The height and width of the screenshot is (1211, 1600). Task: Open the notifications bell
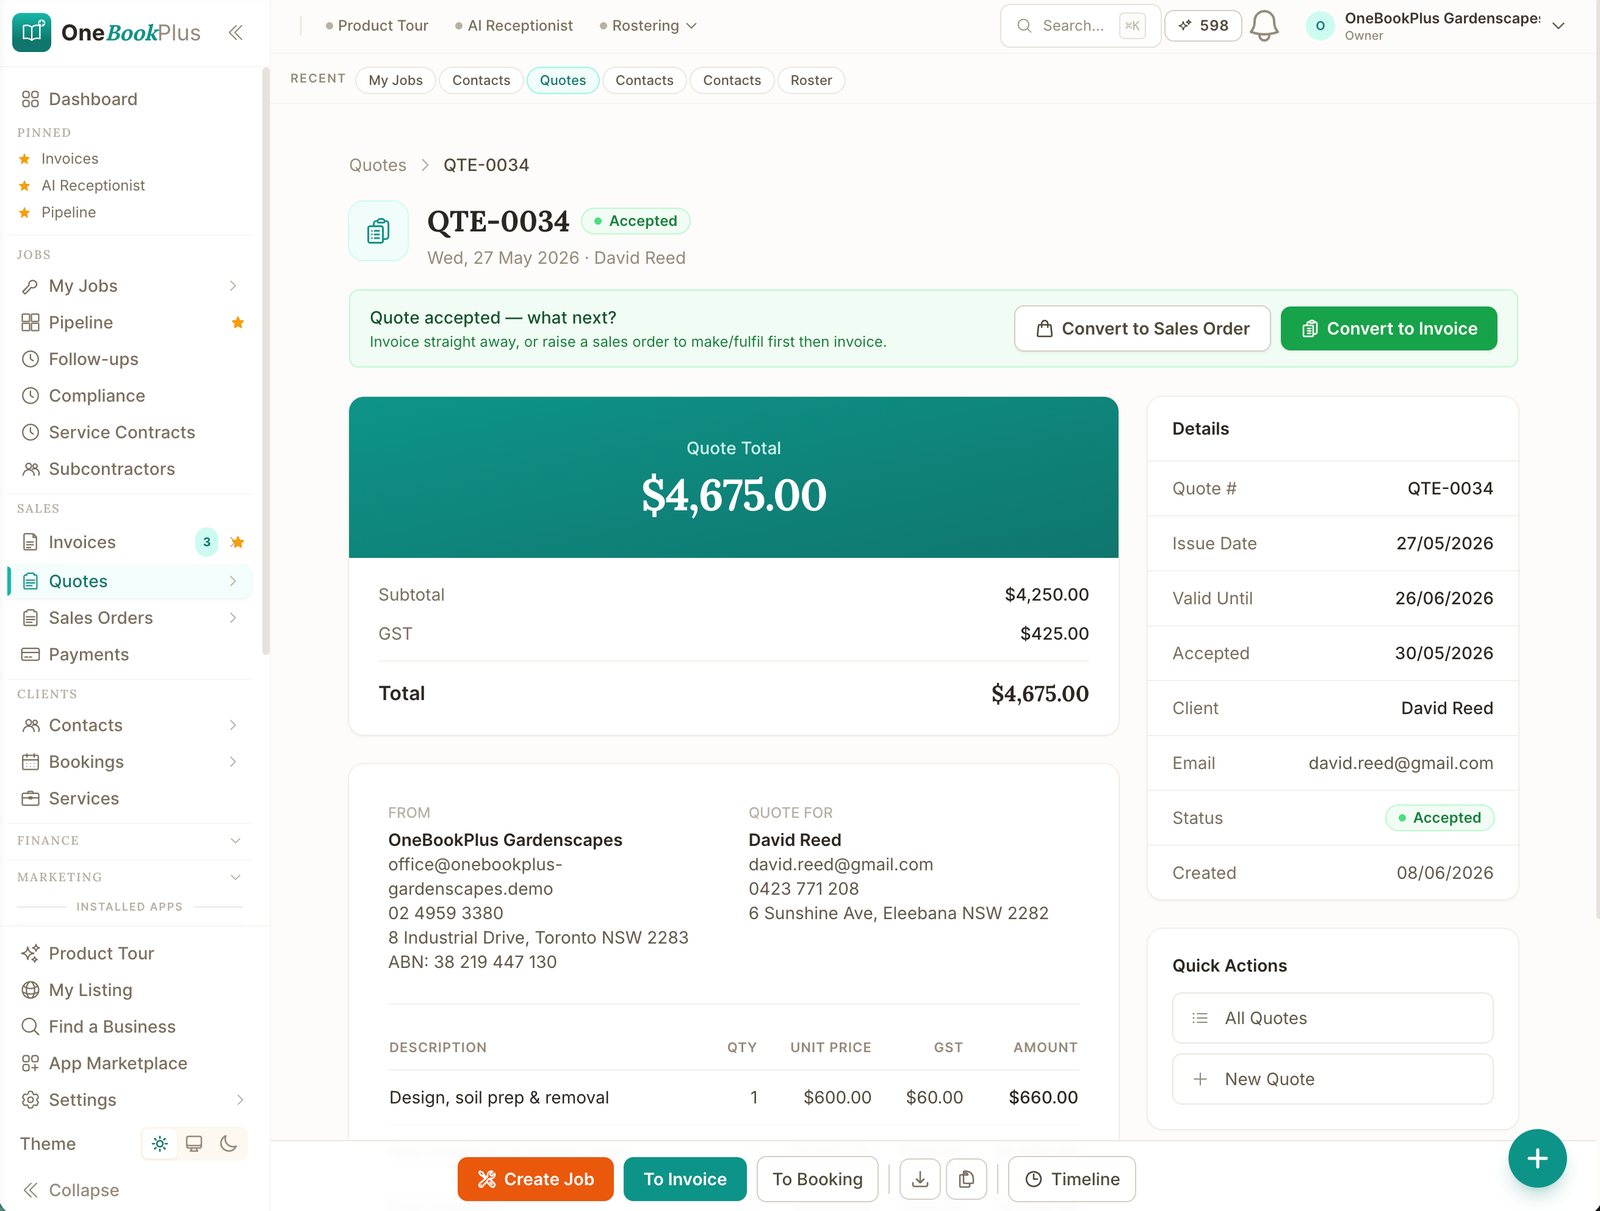1264,25
